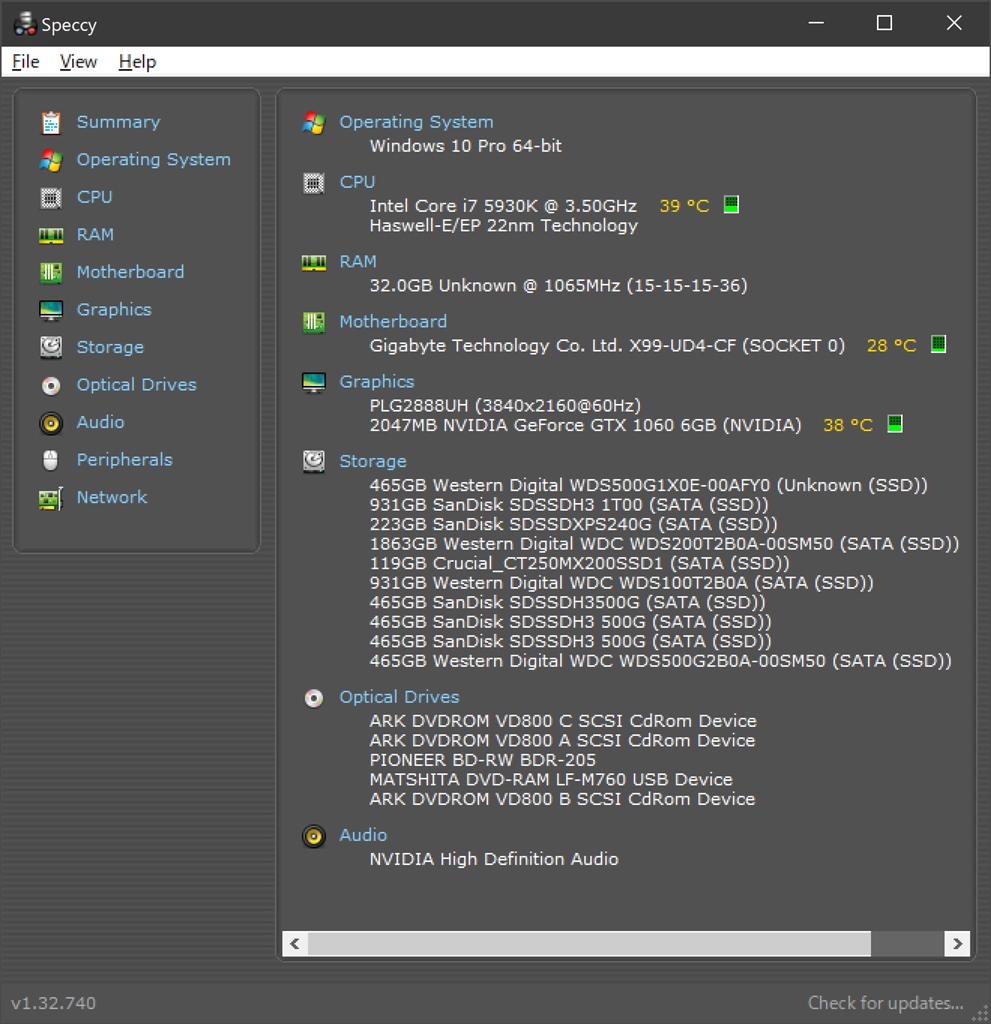Image resolution: width=991 pixels, height=1024 pixels.
Task: View Peripherals section from sidebar
Action: [x=125, y=460]
